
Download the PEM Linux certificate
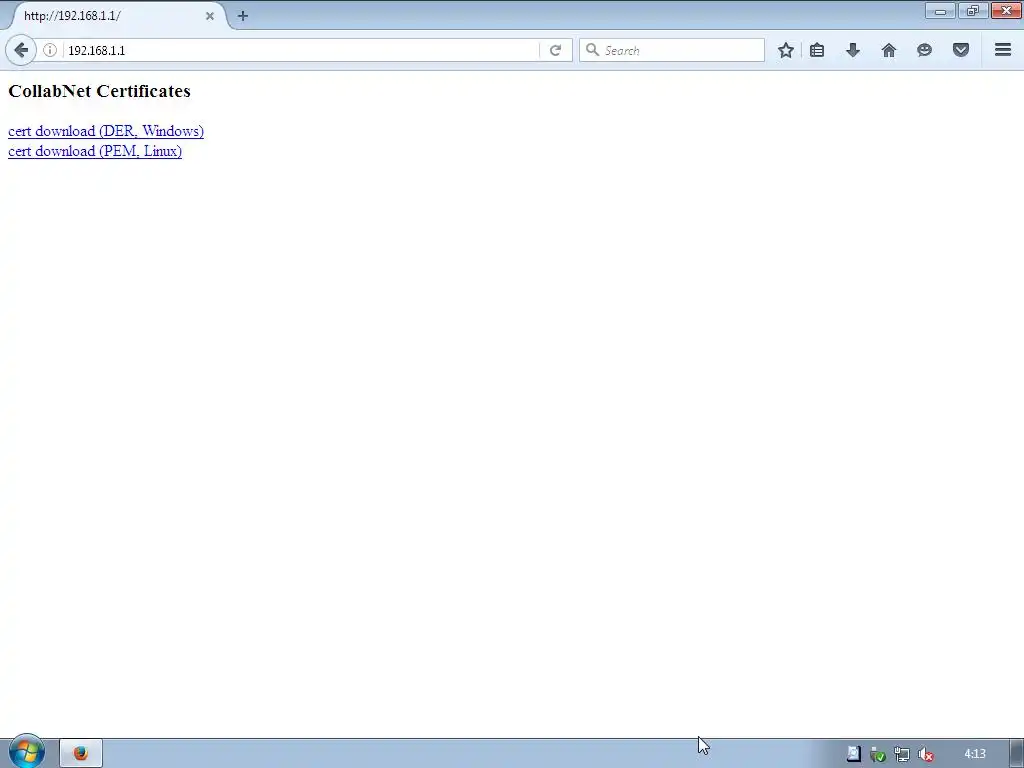(95, 152)
